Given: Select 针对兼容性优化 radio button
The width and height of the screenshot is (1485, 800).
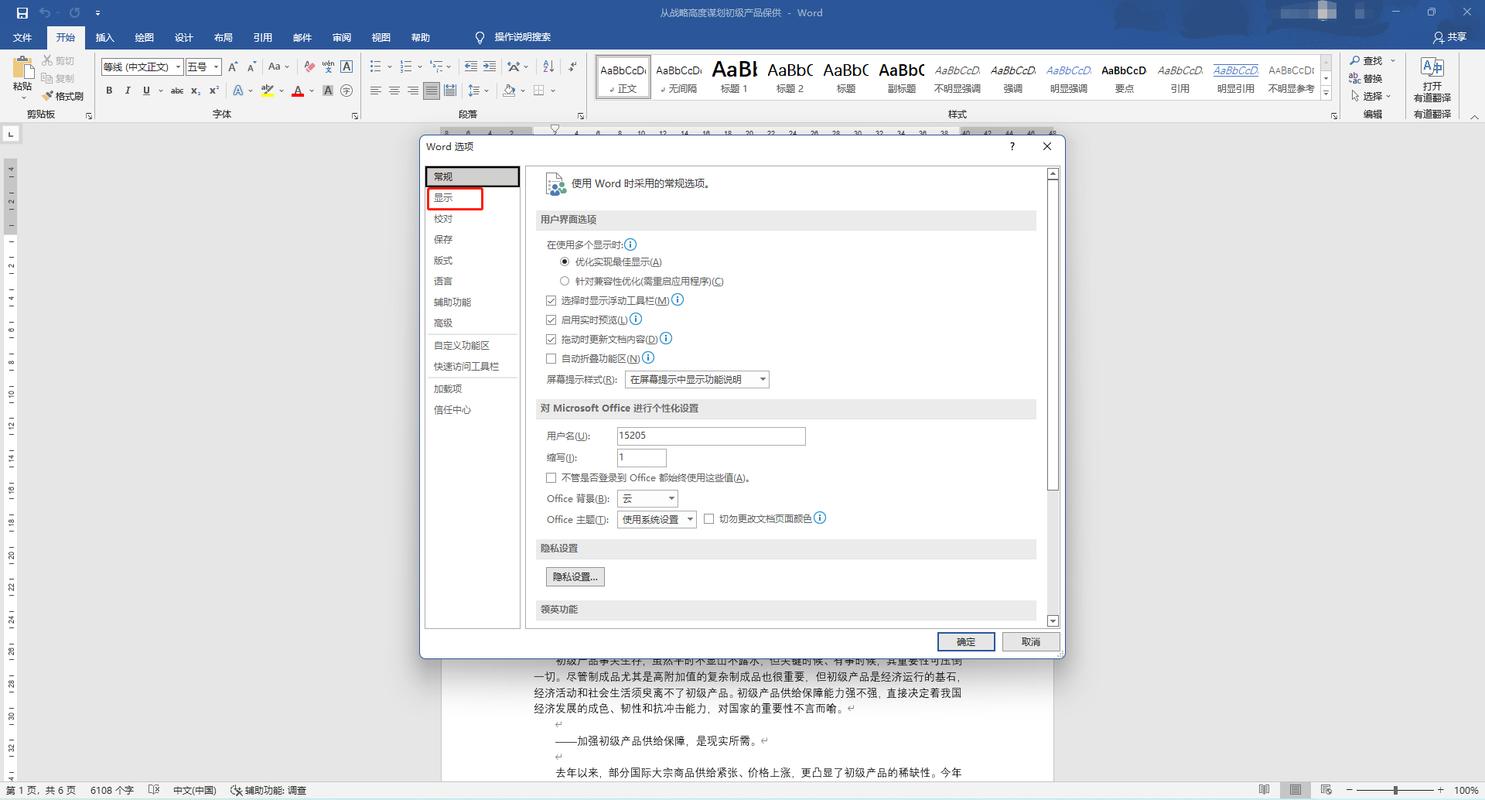Looking at the screenshot, I should pyautogui.click(x=565, y=281).
